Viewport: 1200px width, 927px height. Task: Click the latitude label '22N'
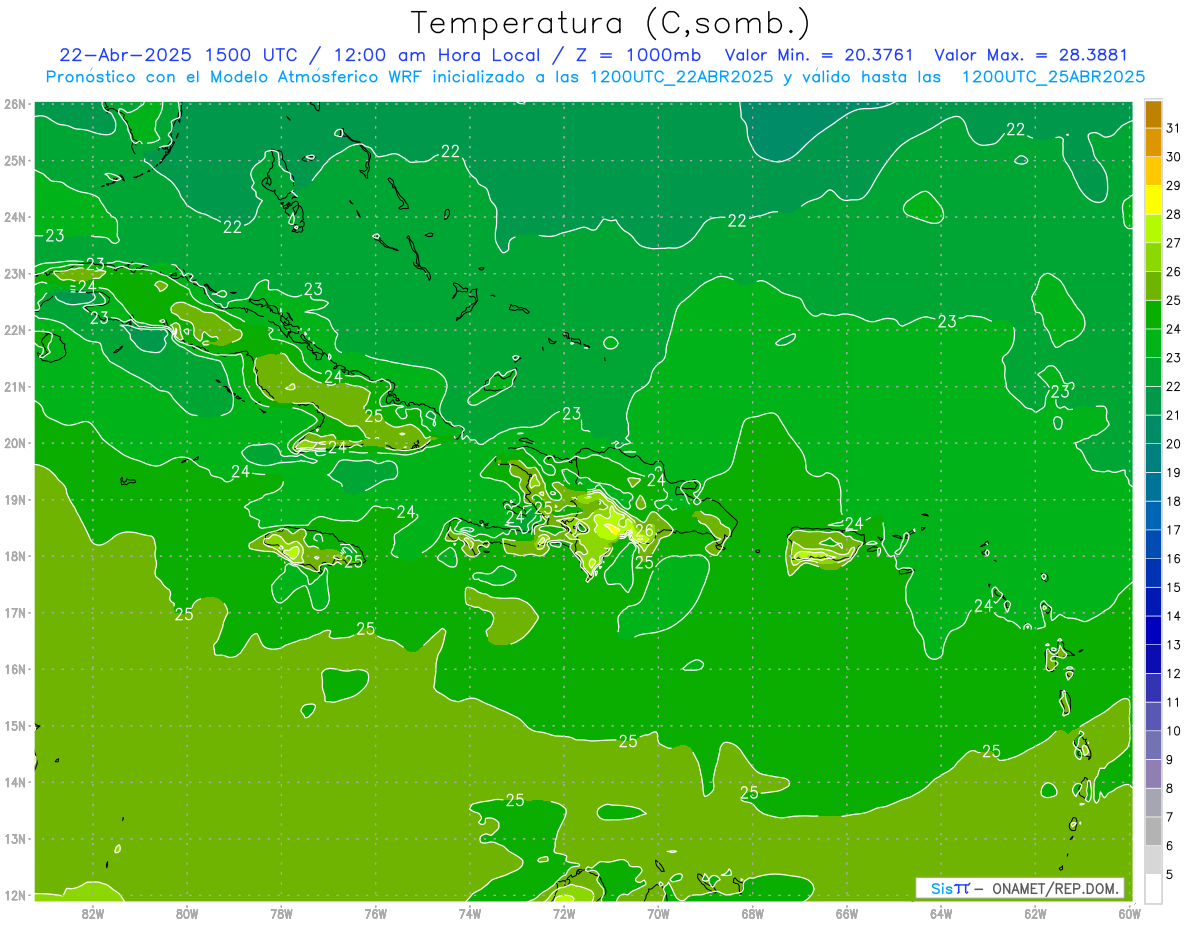pos(14,330)
